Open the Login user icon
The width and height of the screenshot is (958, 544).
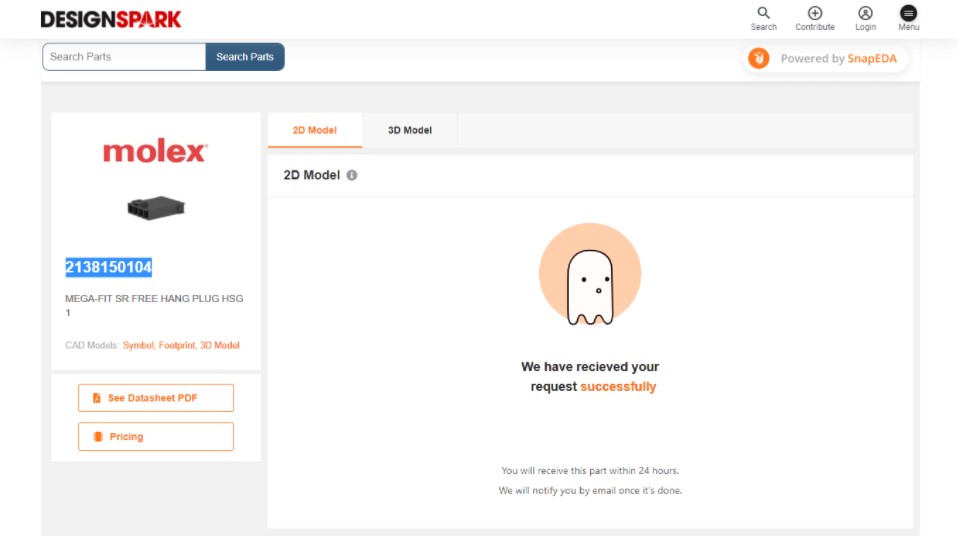[x=865, y=13]
